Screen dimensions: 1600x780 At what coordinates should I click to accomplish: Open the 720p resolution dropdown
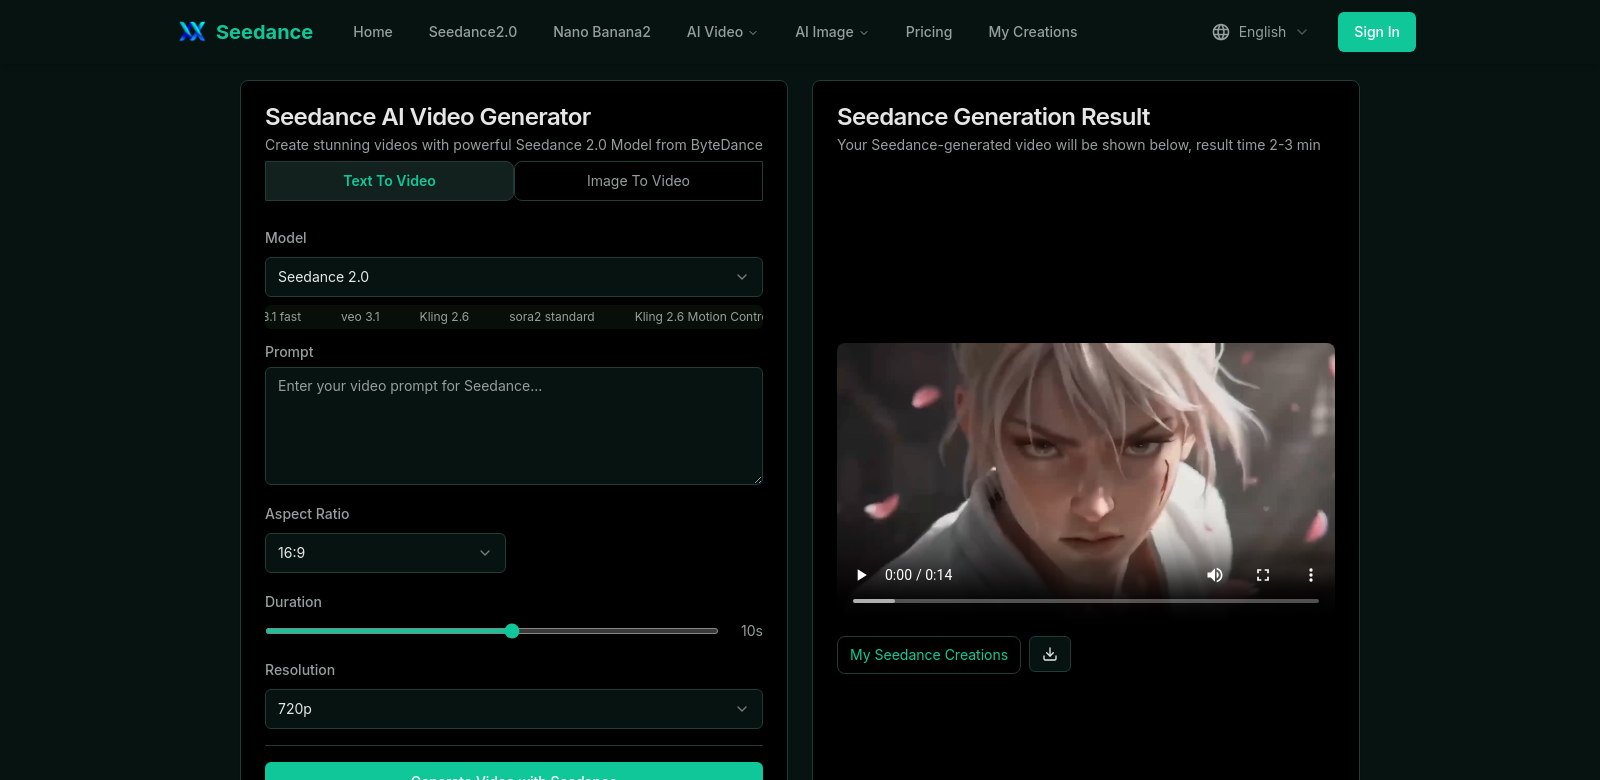click(x=514, y=709)
